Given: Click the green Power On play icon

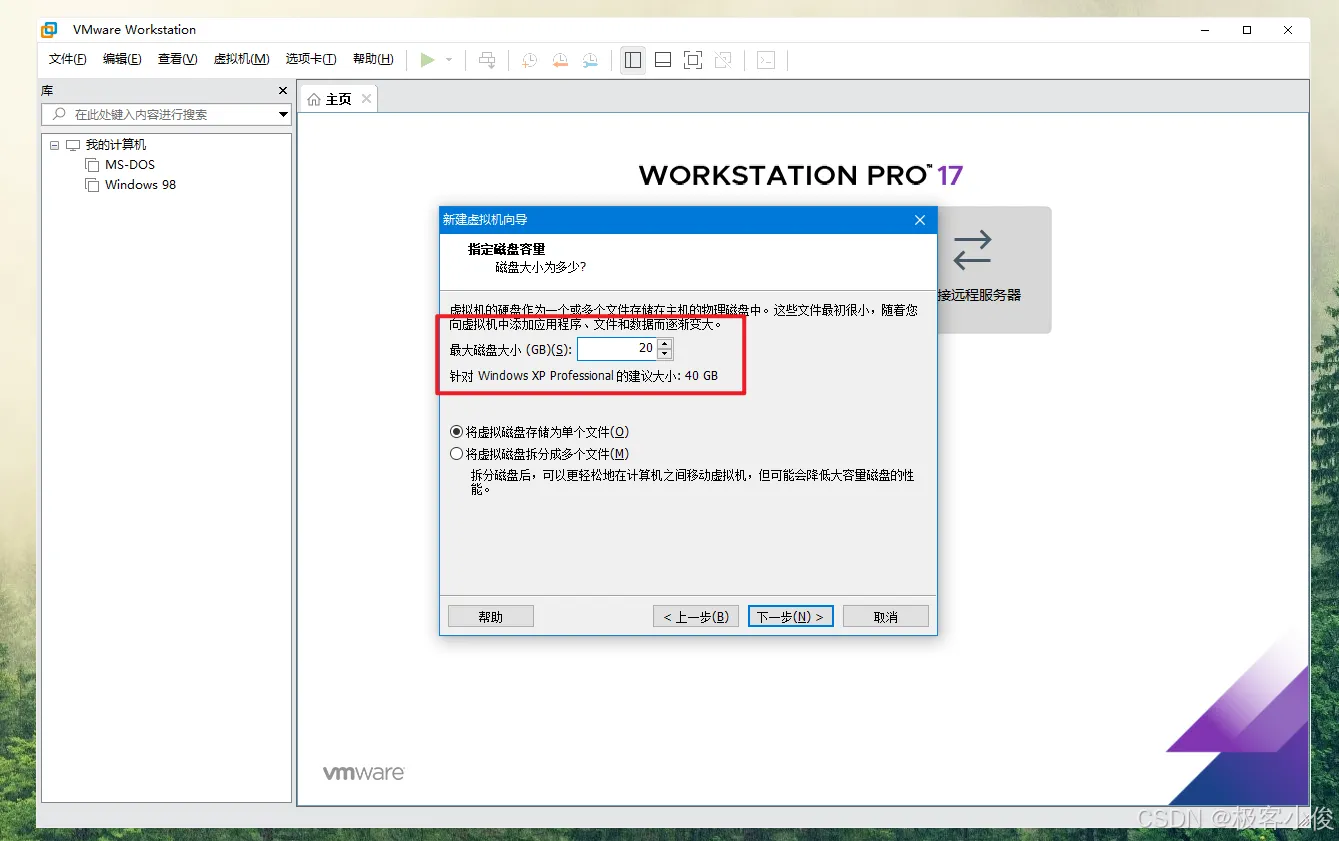Looking at the screenshot, I should tap(427, 60).
